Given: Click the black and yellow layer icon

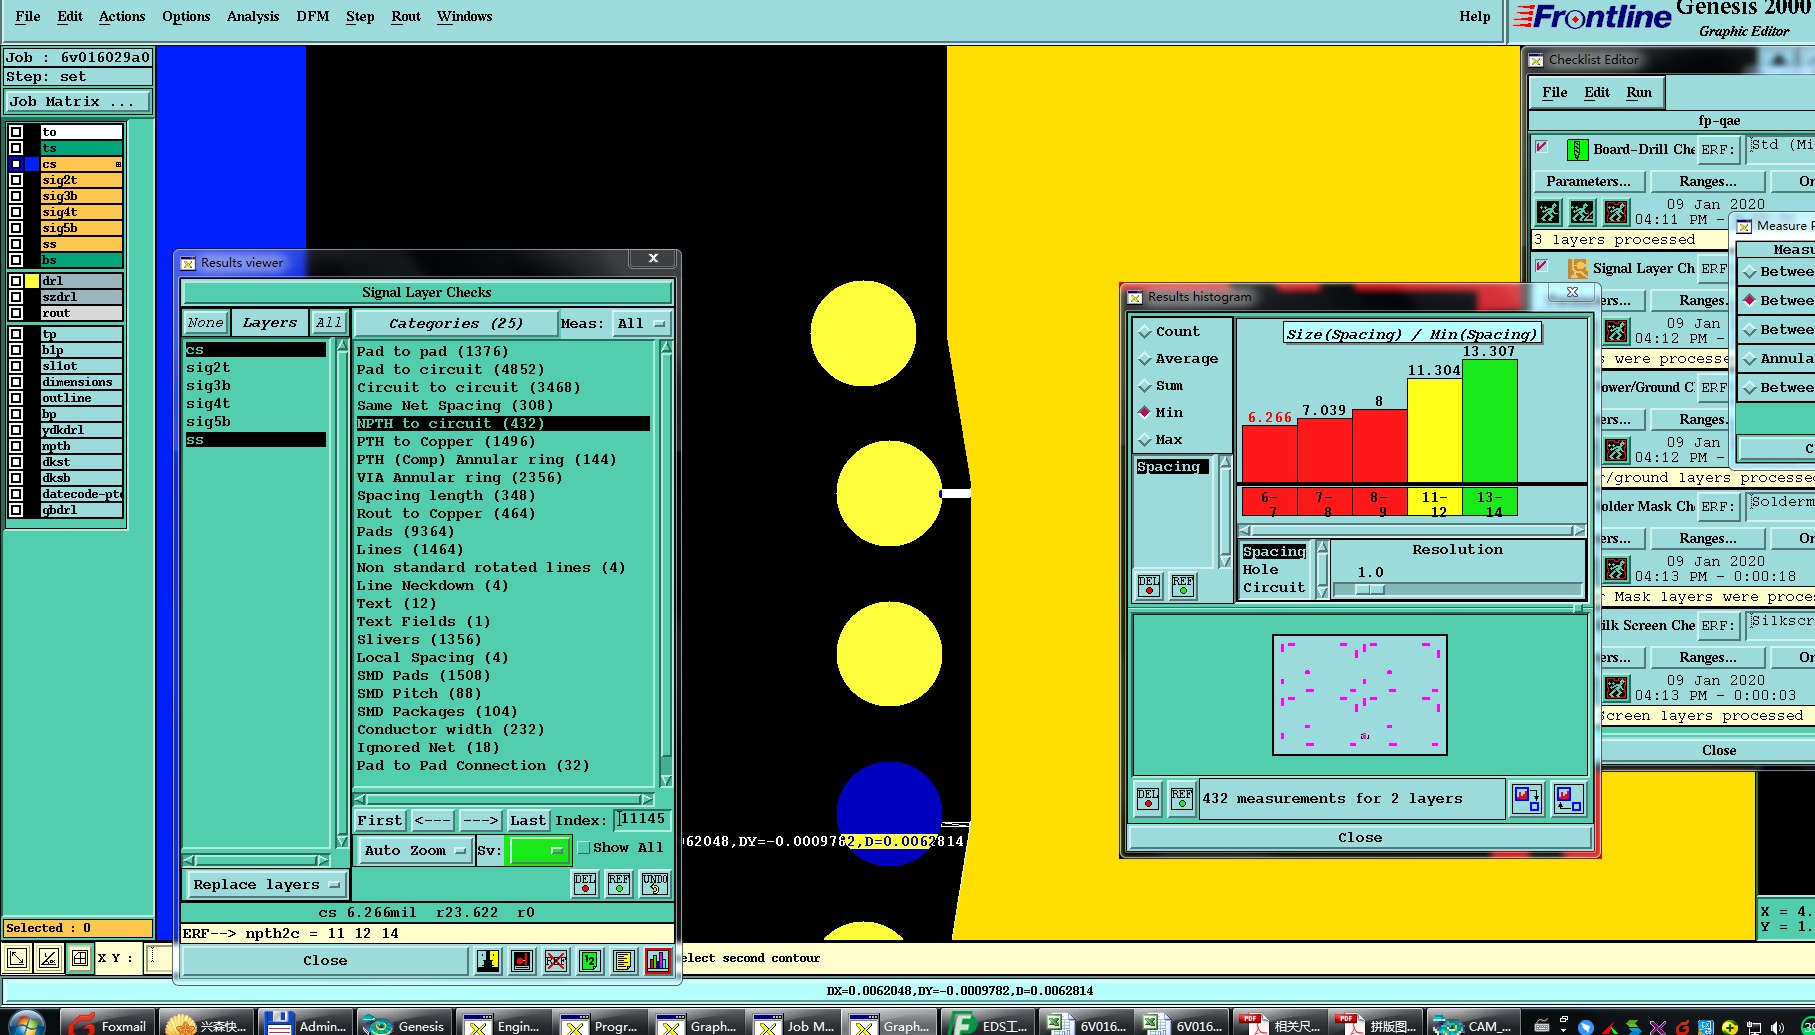Looking at the screenshot, I should click(488, 961).
